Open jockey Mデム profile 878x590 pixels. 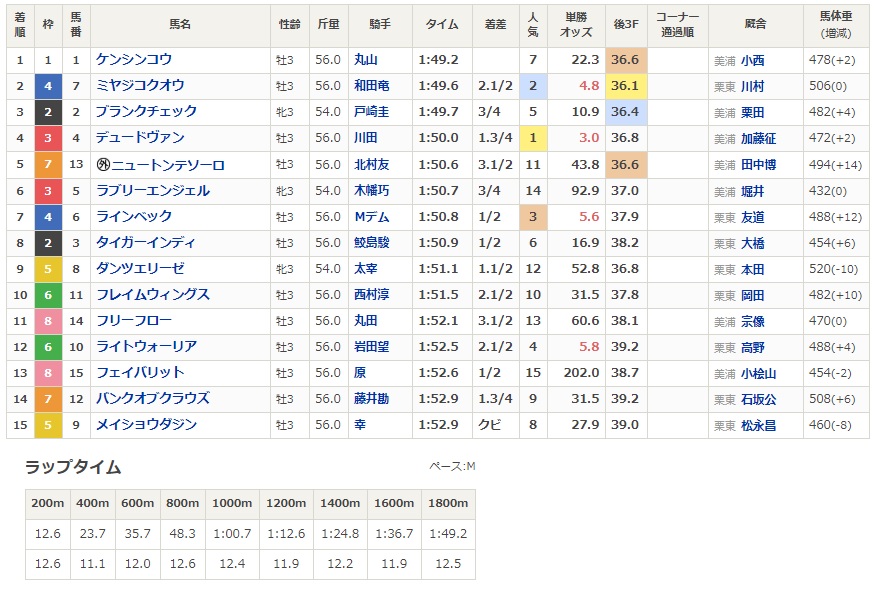pos(371,217)
